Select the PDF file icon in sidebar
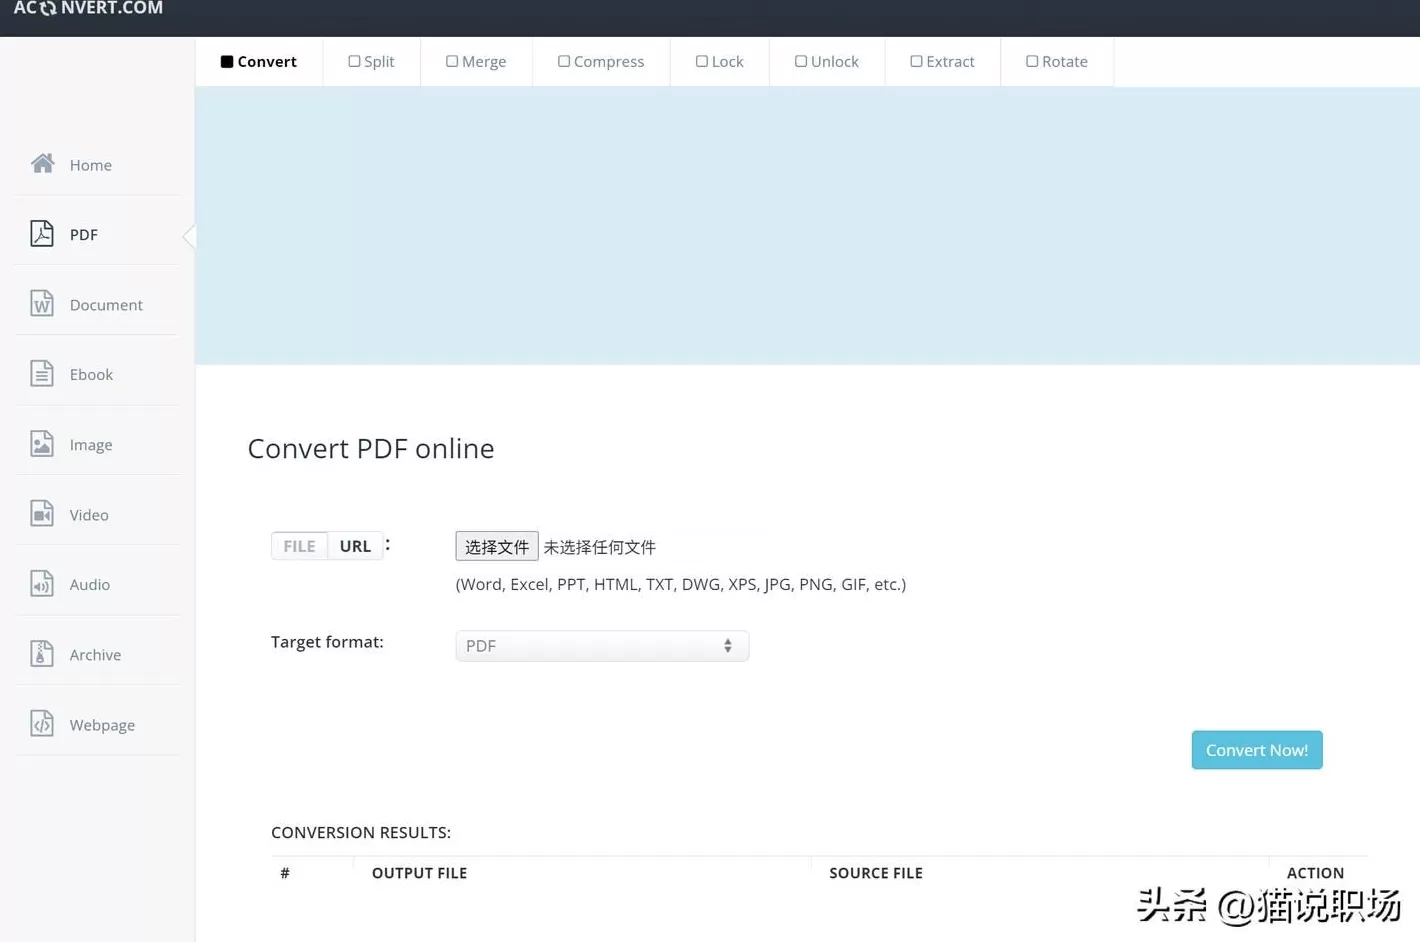This screenshot has height=942, width=1420. click(42, 233)
